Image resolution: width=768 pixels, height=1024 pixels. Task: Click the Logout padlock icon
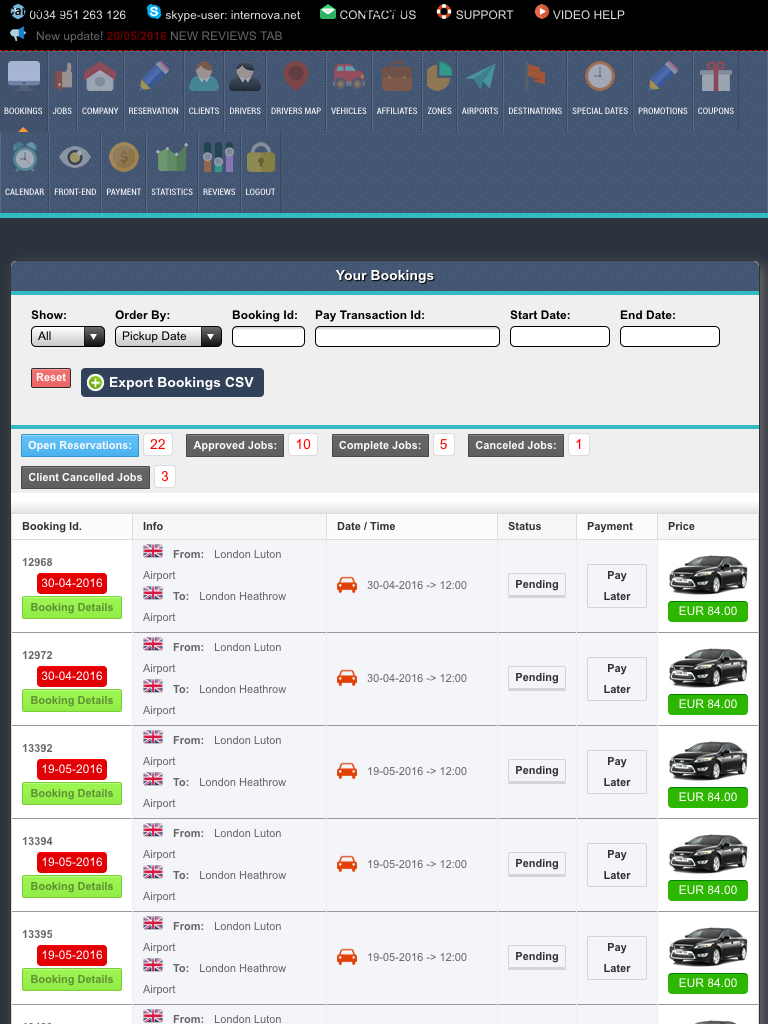click(261, 157)
